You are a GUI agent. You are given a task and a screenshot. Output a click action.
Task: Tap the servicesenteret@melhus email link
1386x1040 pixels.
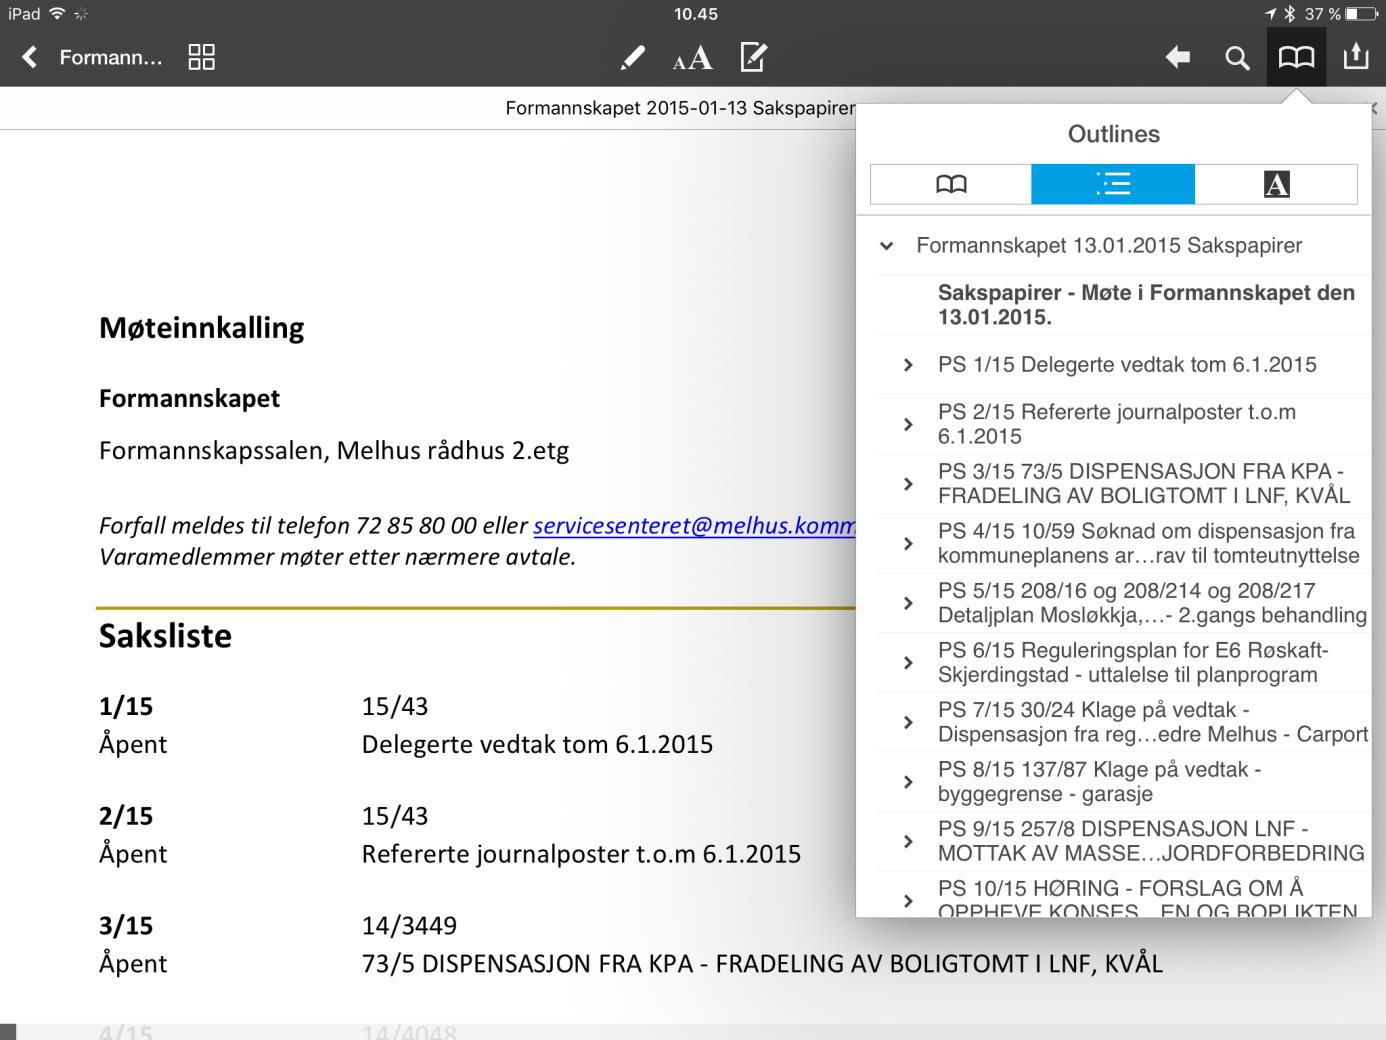pyautogui.click(x=694, y=526)
